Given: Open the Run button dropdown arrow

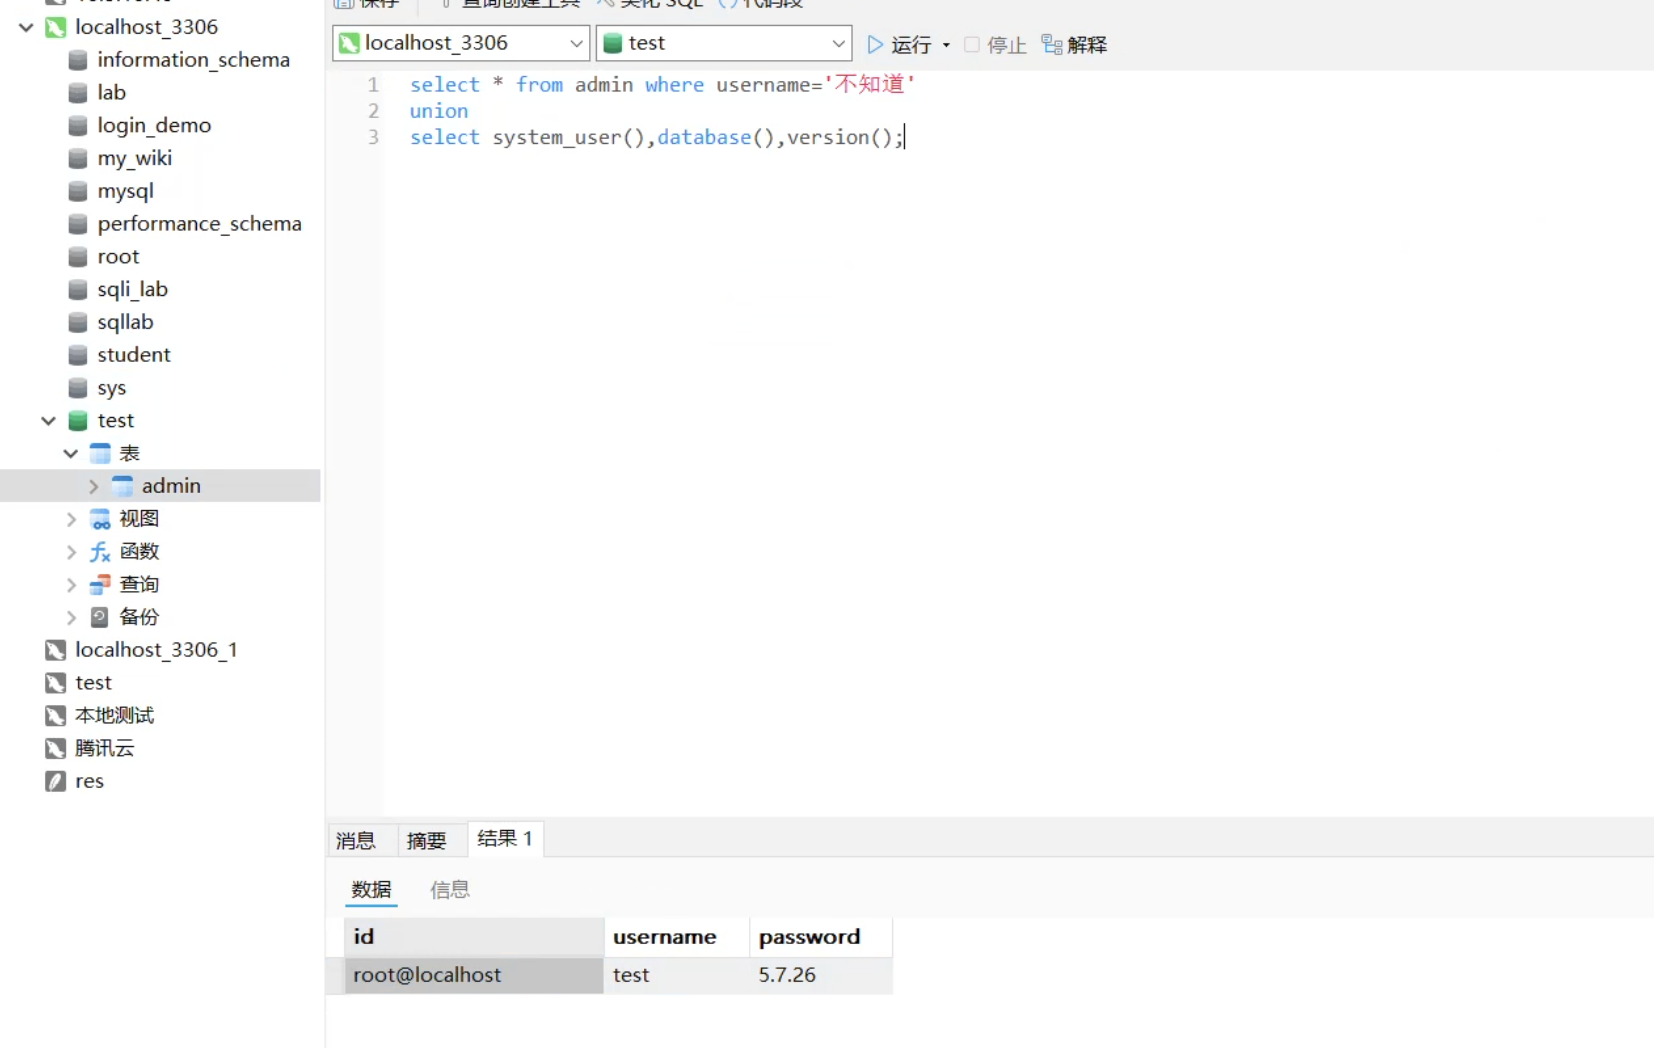Looking at the screenshot, I should 946,45.
